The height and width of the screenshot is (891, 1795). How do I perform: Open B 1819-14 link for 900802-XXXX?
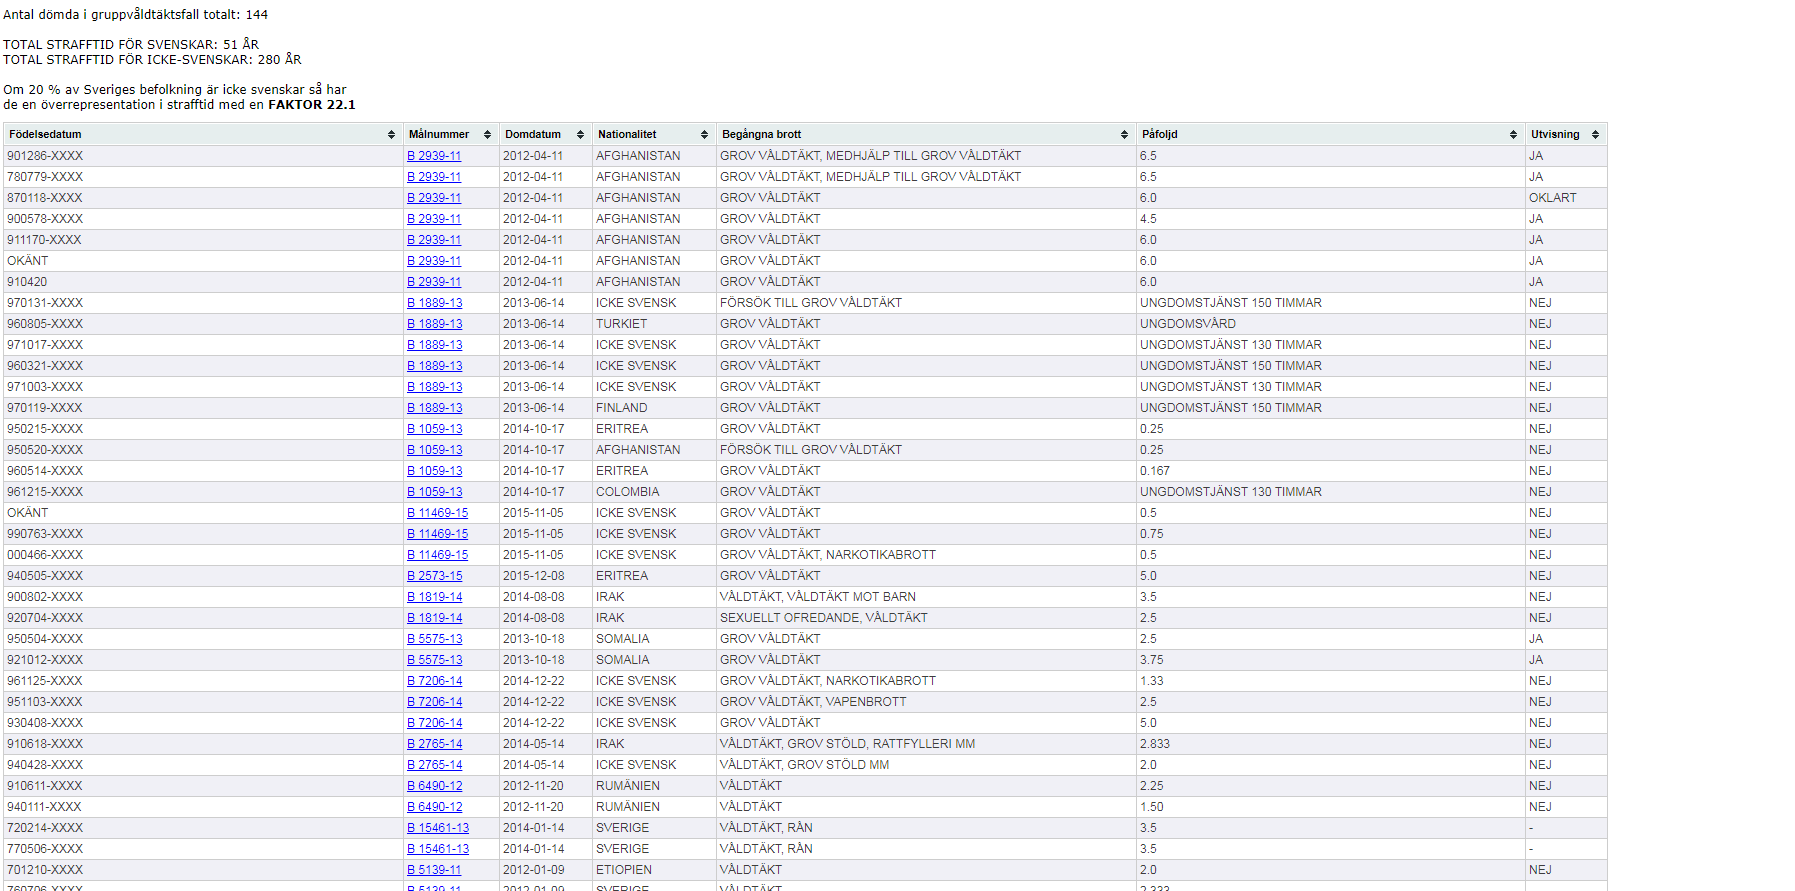(434, 597)
